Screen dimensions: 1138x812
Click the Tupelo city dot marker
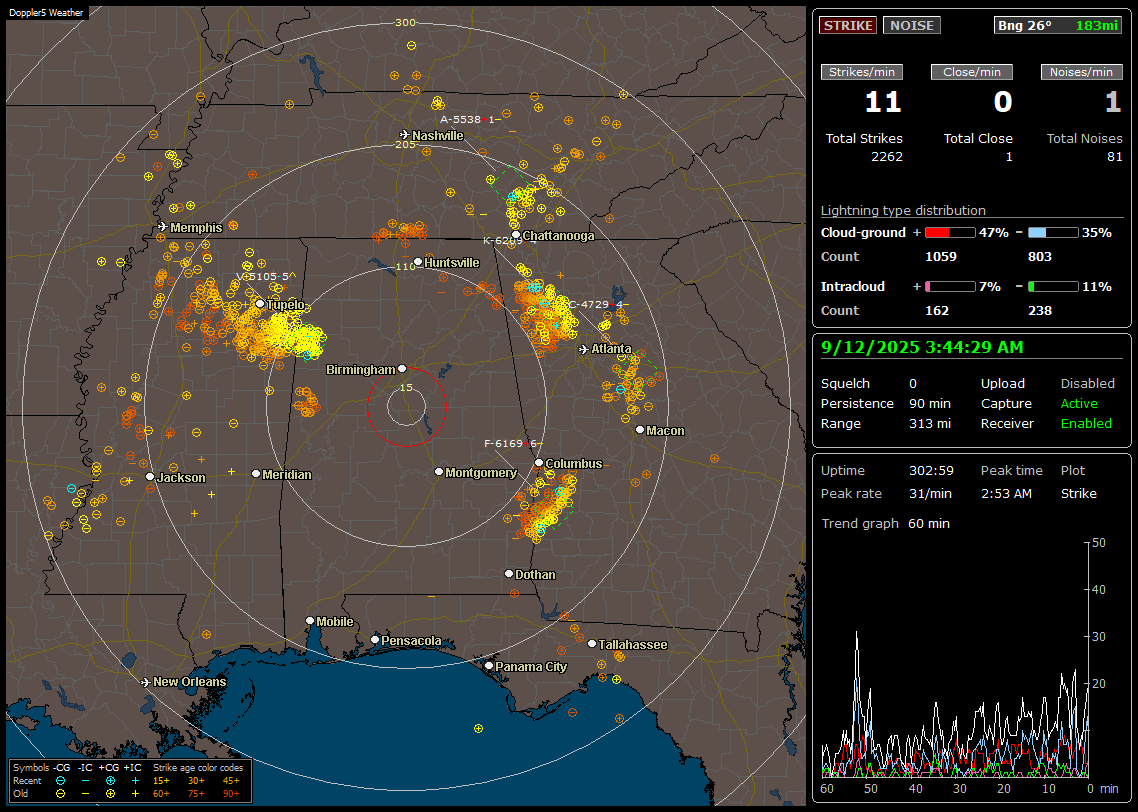[x=260, y=304]
